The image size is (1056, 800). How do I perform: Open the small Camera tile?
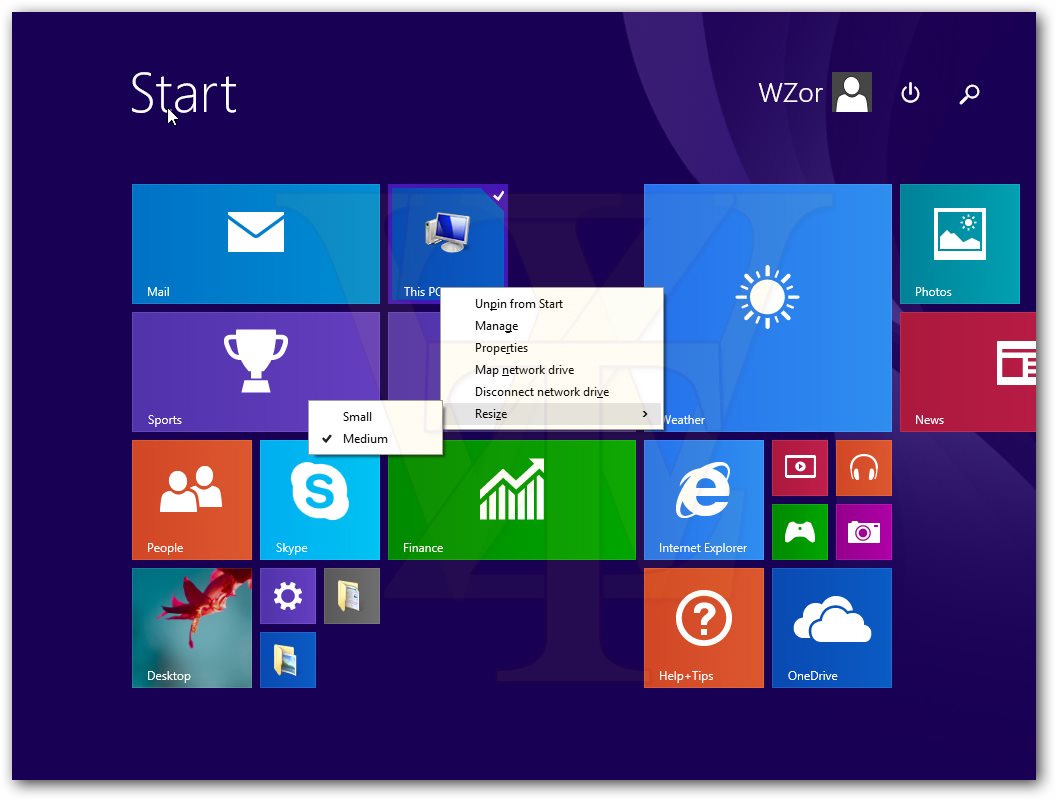pos(863,532)
